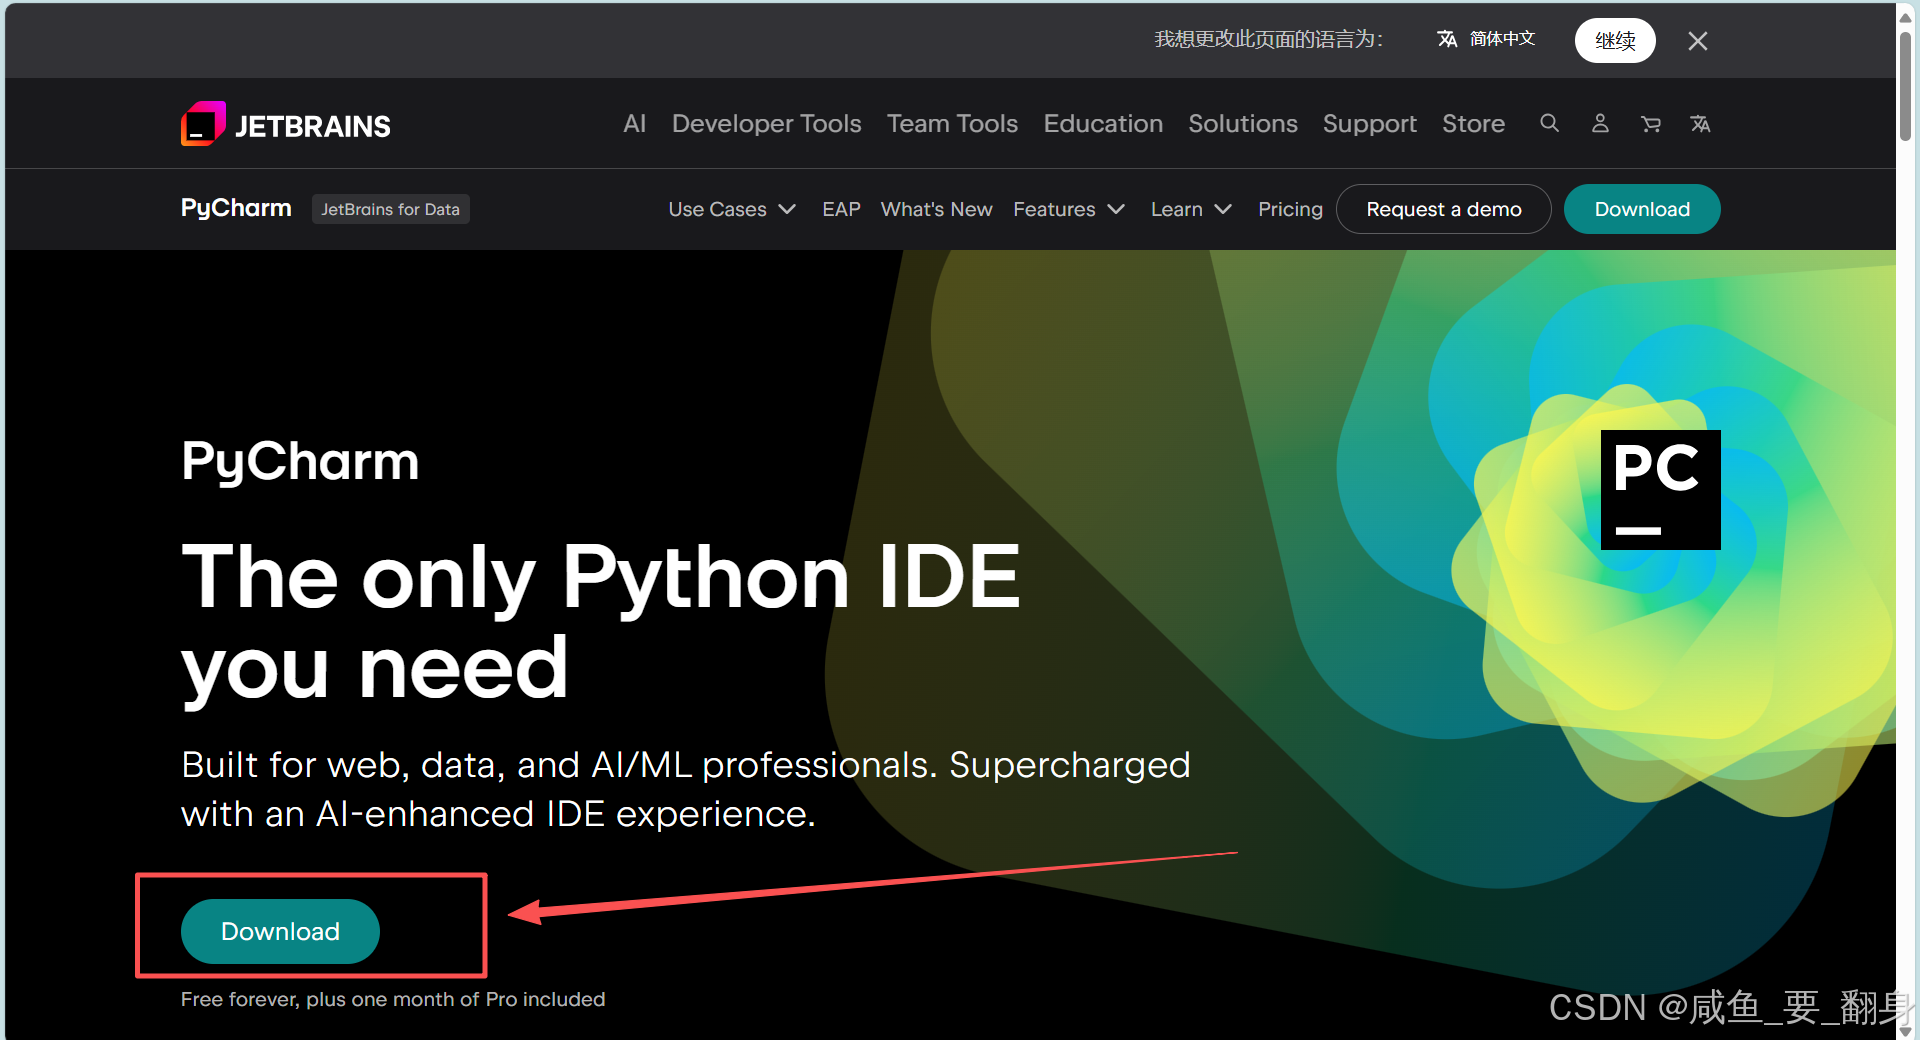
Task: Expand the Use Cases dropdown
Action: click(732, 209)
